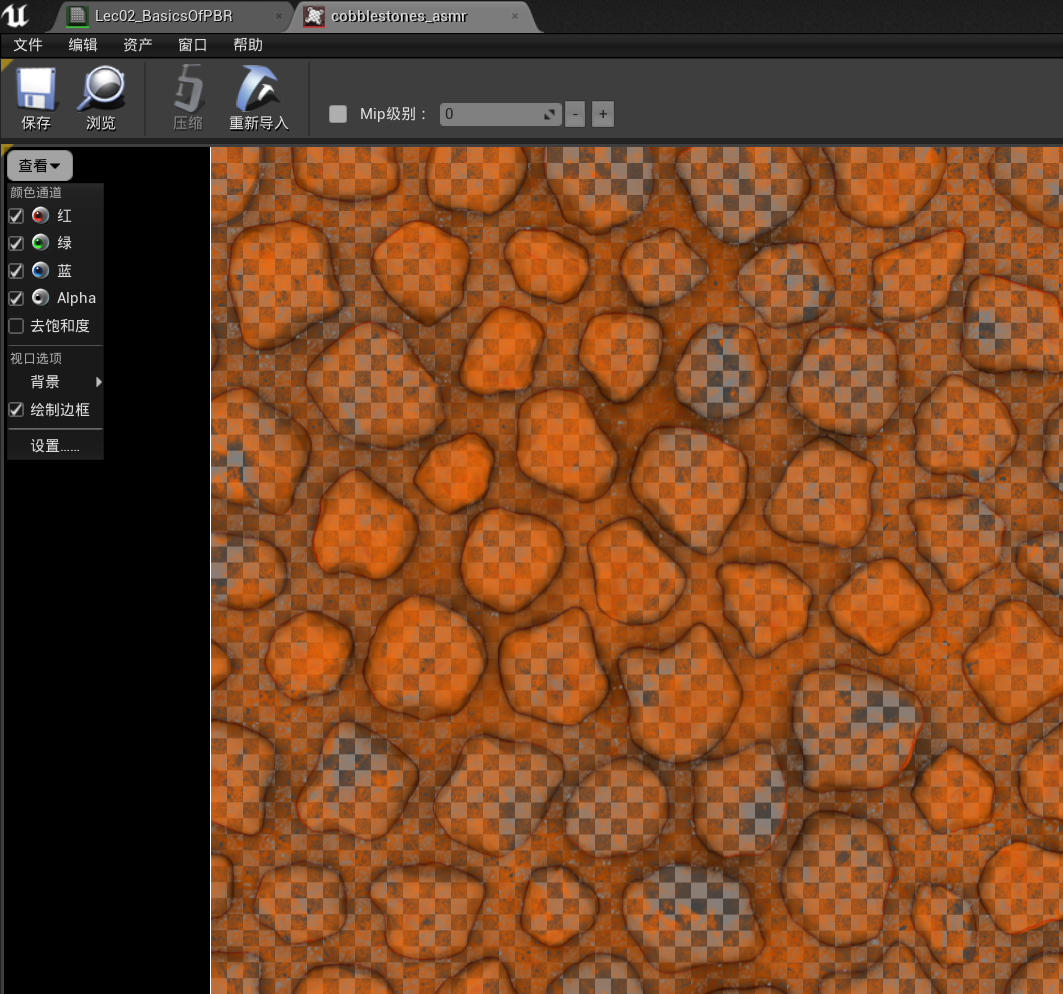Toggle the 绿 (green) channel checkbox
The height and width of the screenshot is (994, 1063).
(x=16, y=243)
